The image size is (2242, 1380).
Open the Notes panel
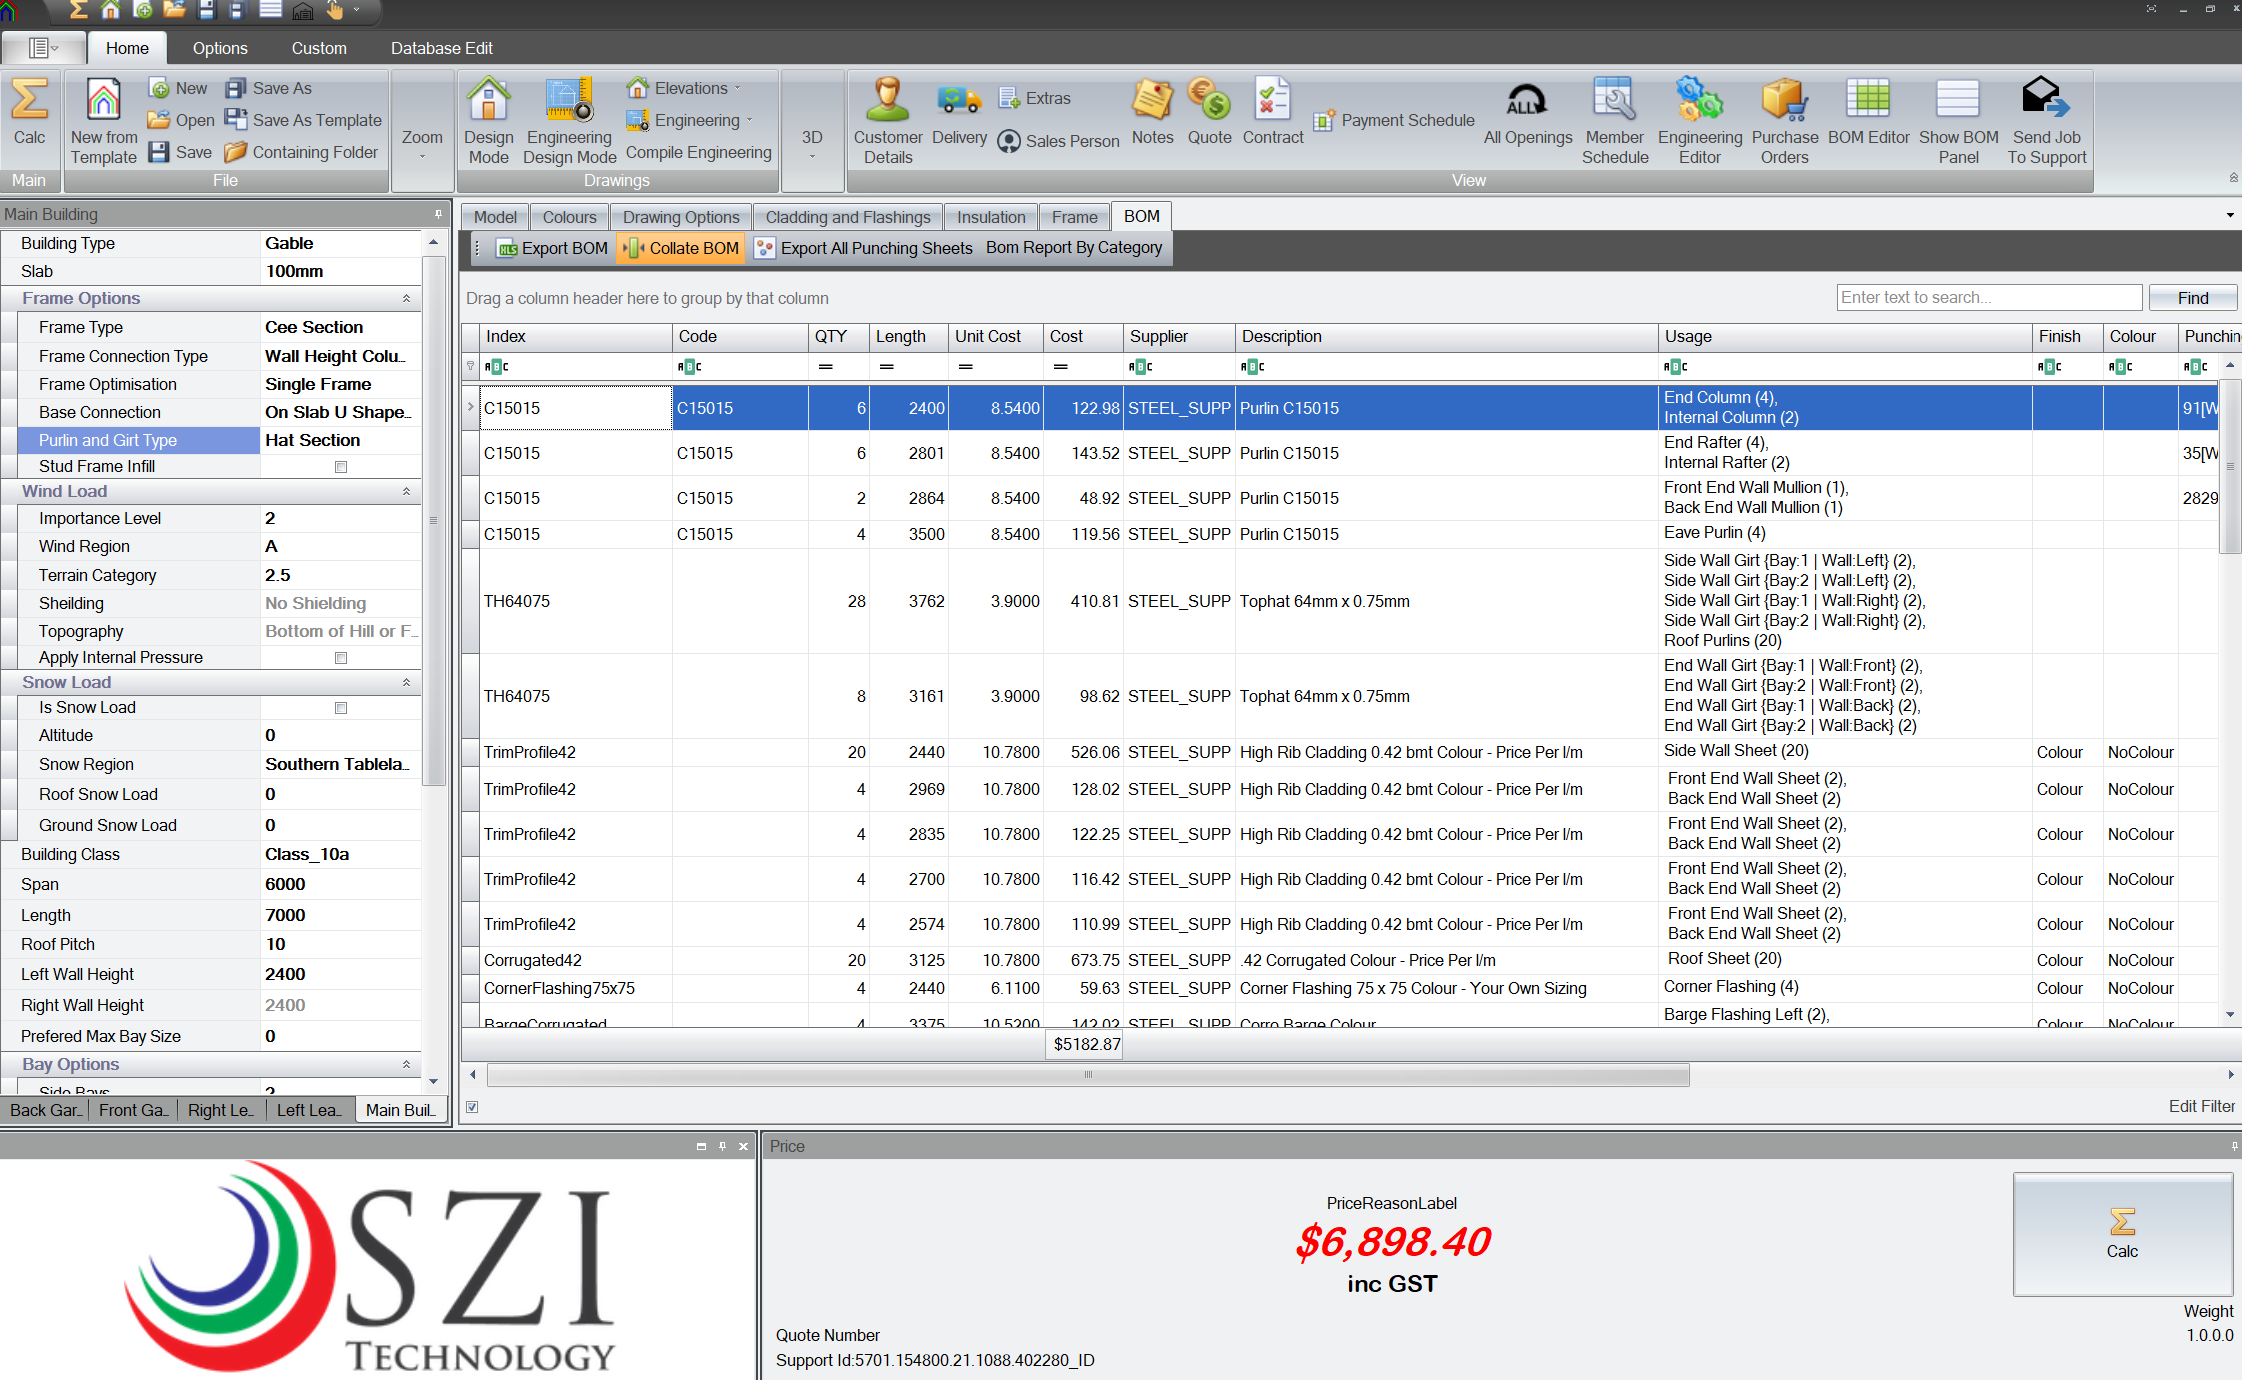point(1152,112)
